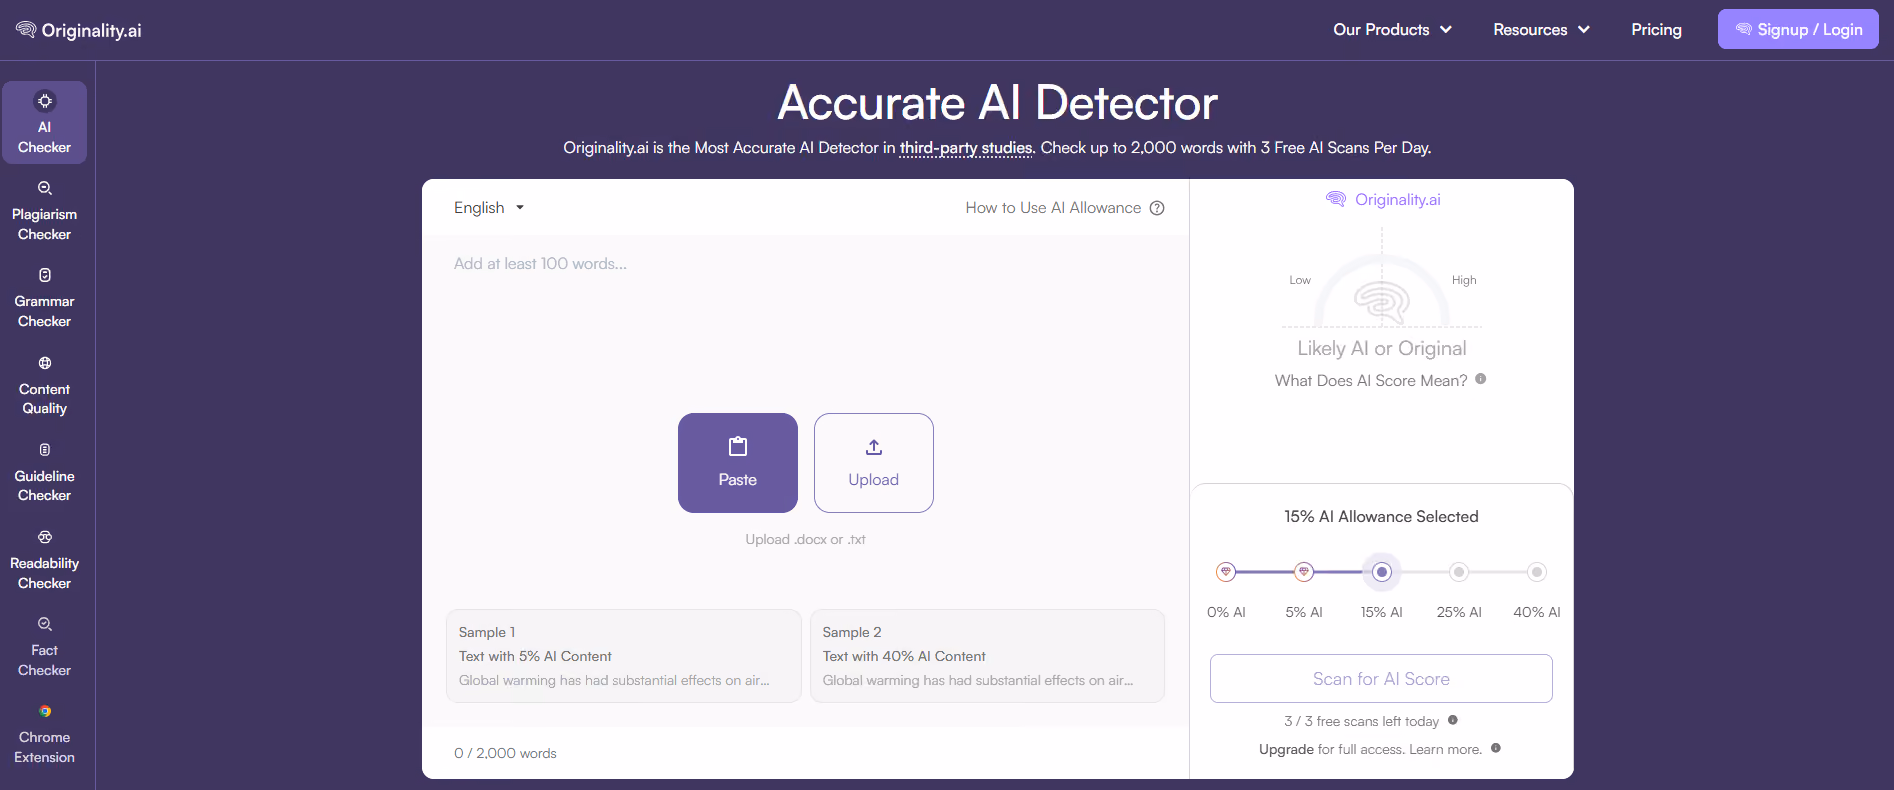Click the clipboard icon in the Paste button

[738, 446]
